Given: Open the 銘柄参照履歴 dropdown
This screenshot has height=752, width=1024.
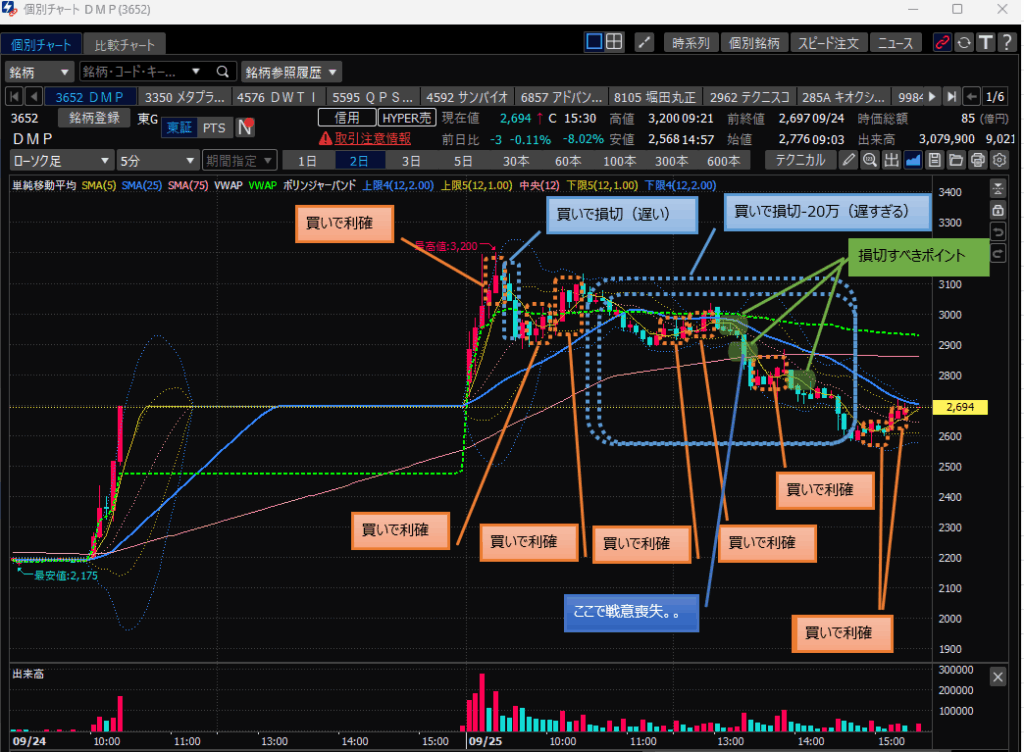Looking at the screenshot, I should (x=292, y=72).
